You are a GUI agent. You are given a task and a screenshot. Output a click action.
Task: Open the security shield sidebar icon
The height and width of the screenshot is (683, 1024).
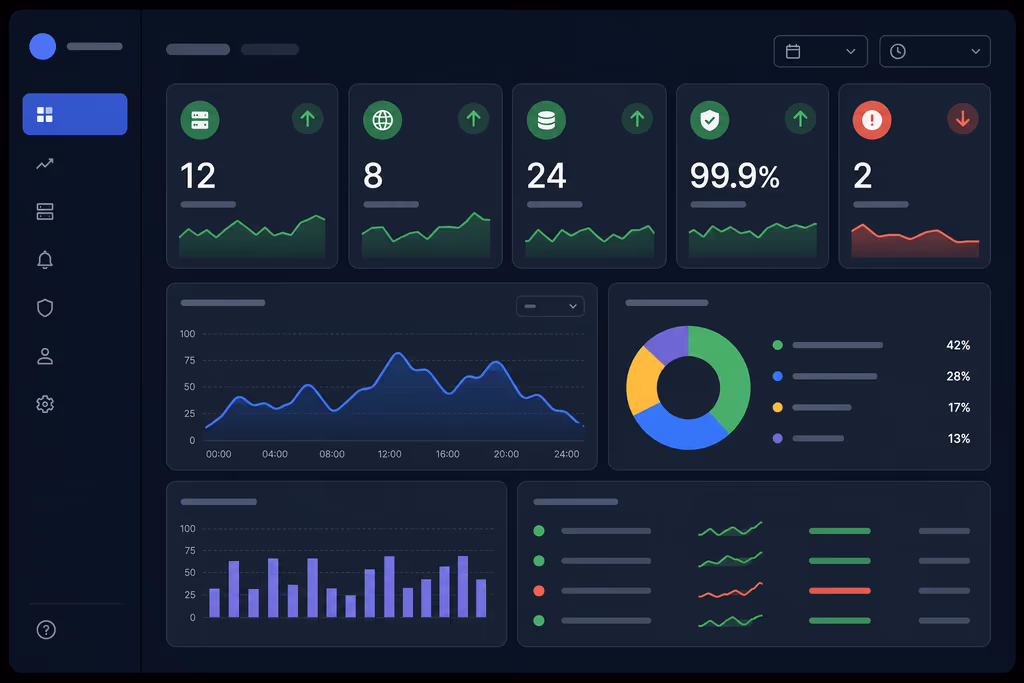45,308
